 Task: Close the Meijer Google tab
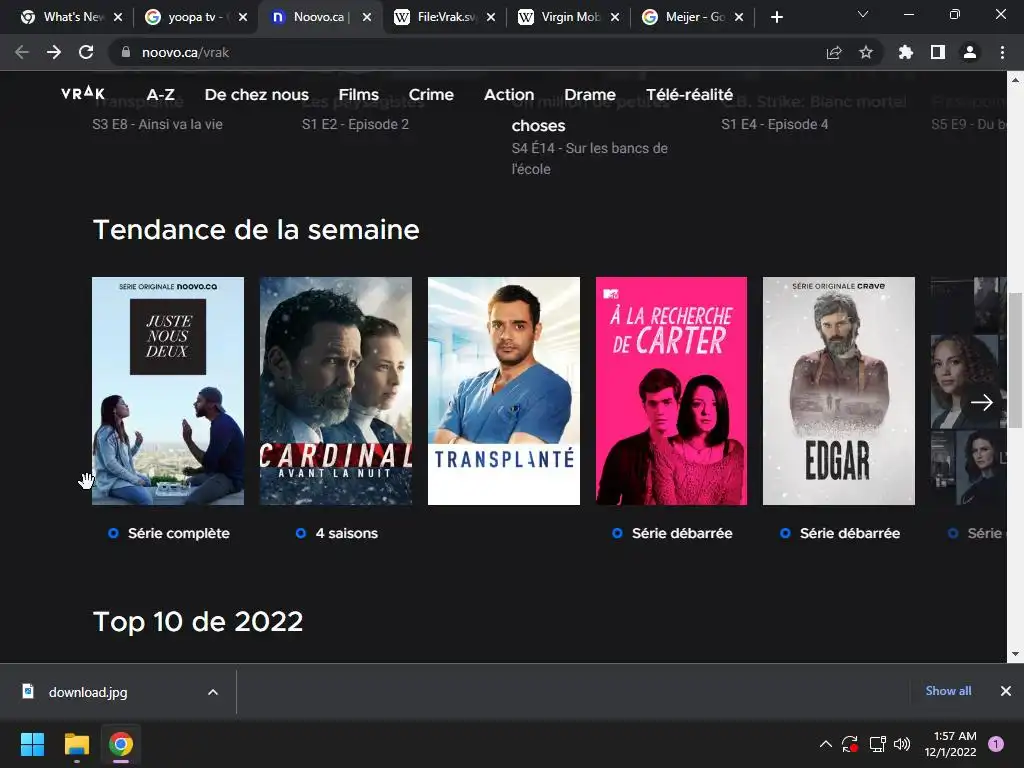[739, 17]
